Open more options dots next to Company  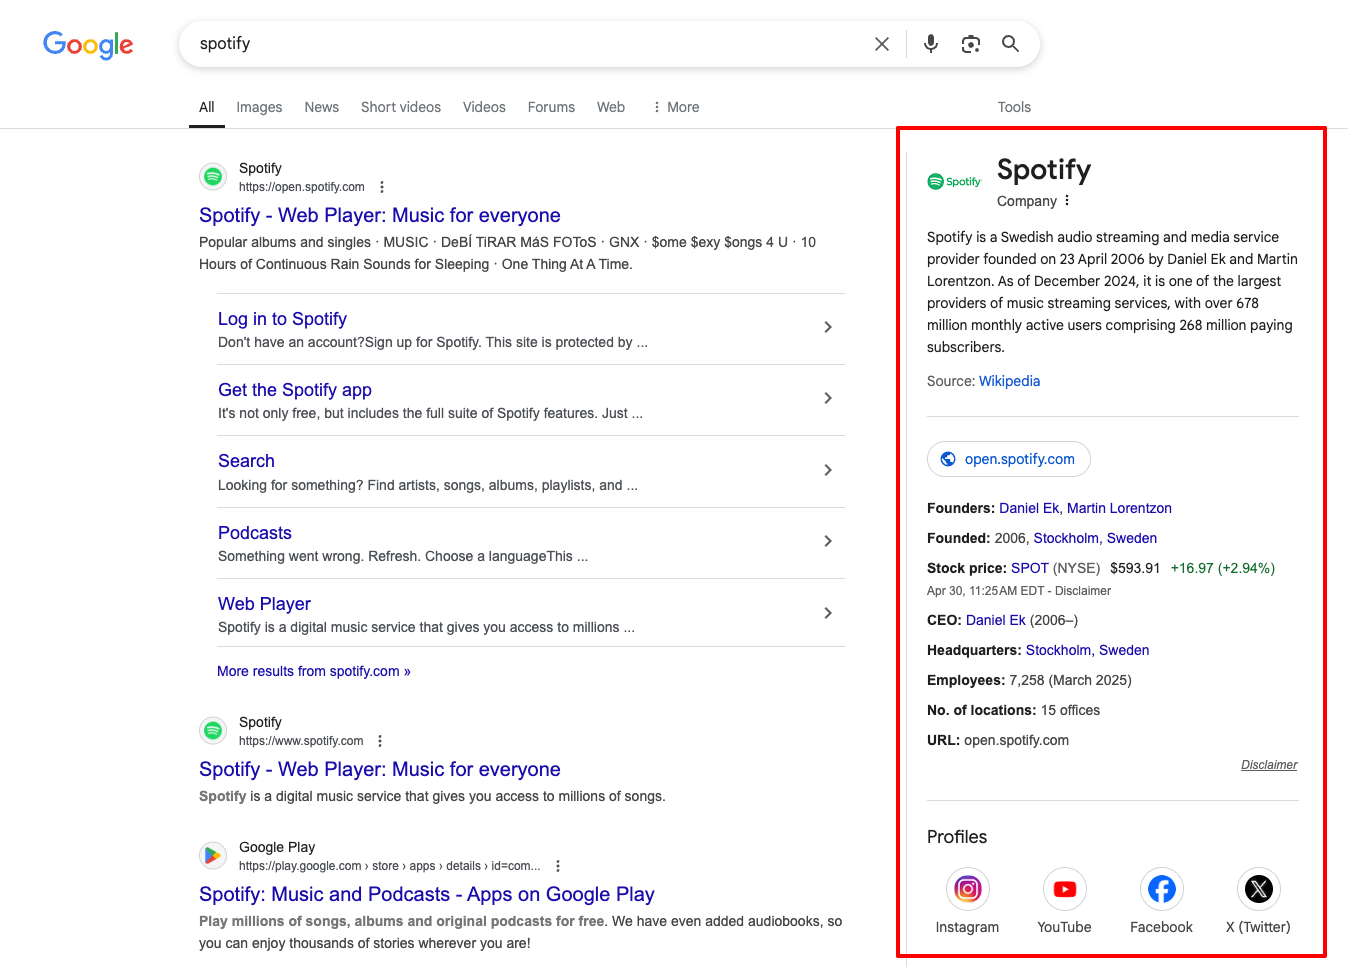point(1067,200)
